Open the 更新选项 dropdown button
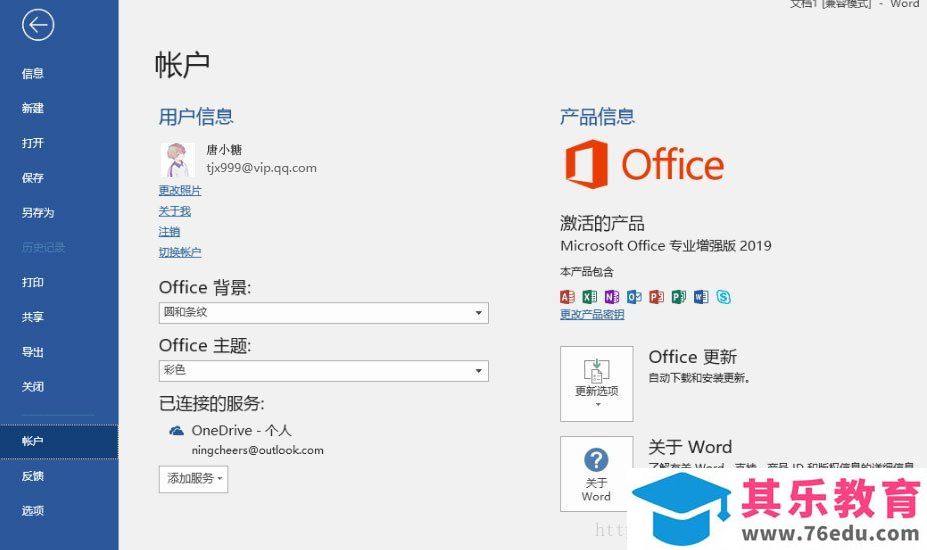Screen dimensions: 927x550 (597, 384)
